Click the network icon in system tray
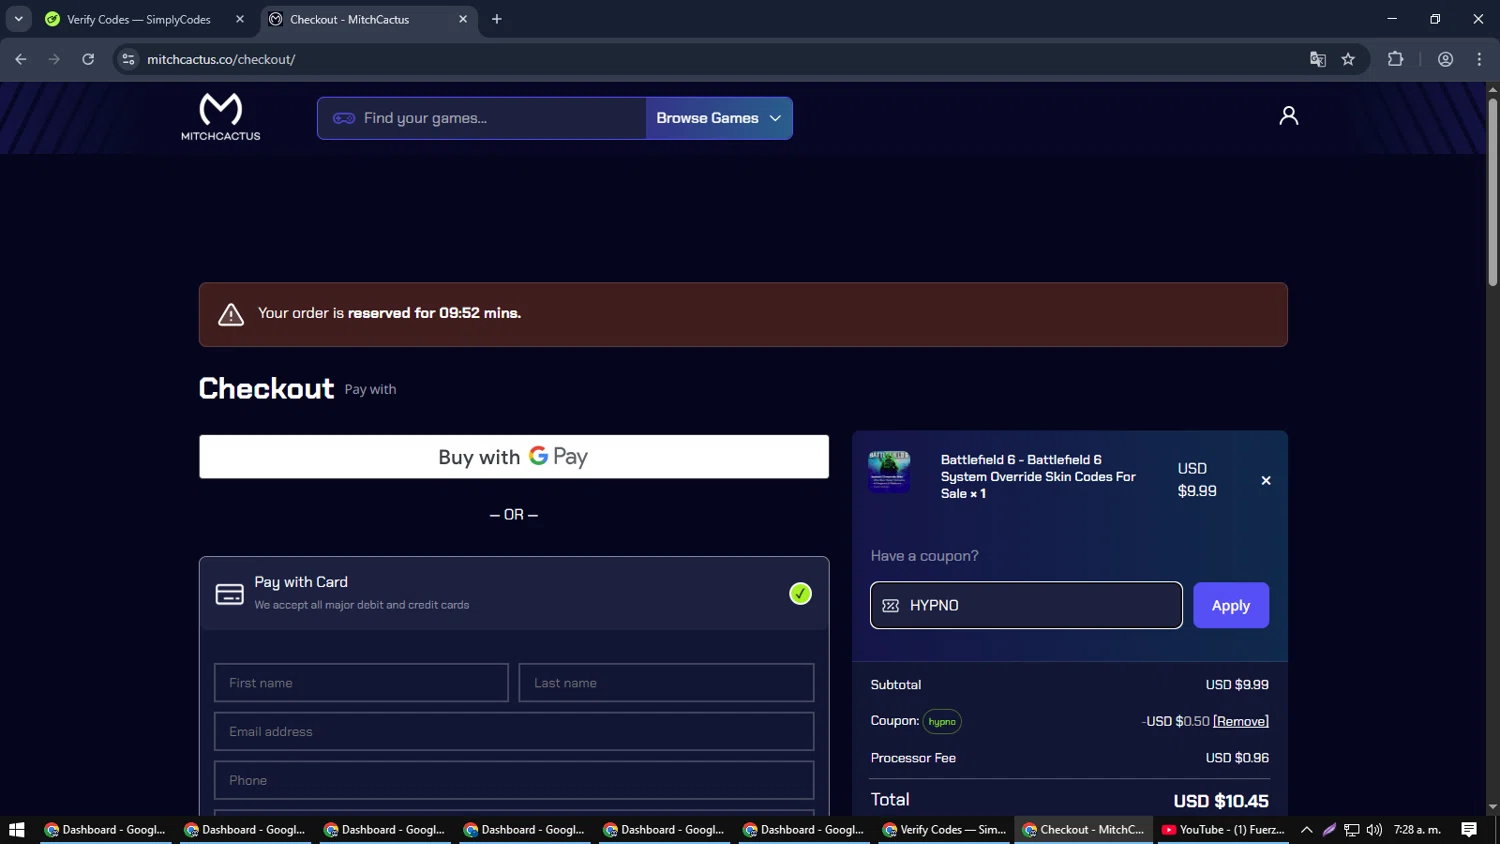The width and height of the screenshot is (1500, 844). (1351, 830)
